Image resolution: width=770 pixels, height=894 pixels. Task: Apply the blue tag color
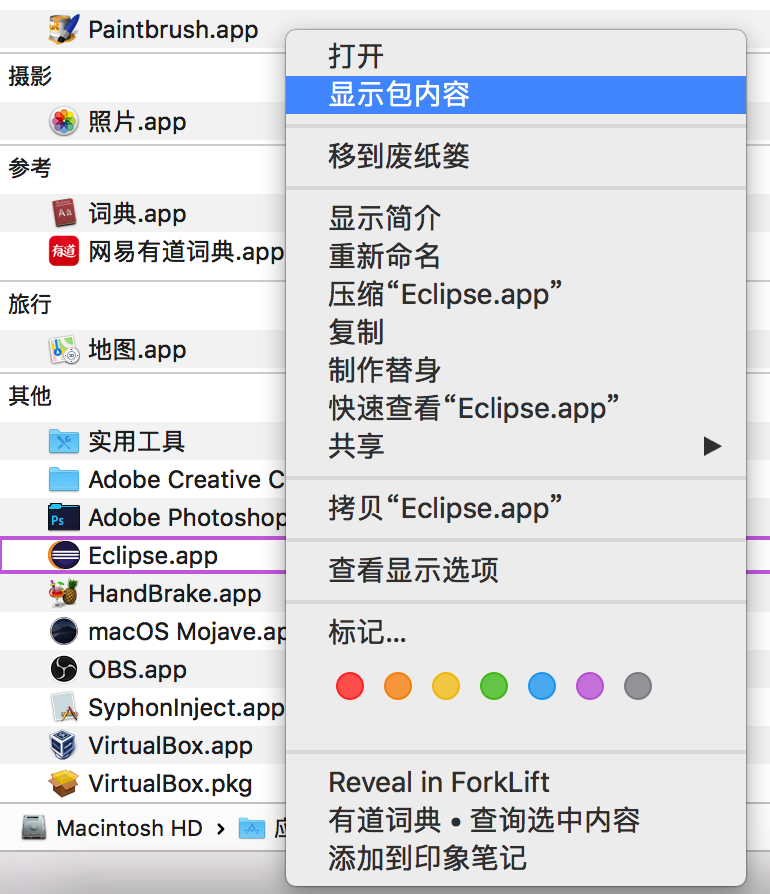tap(542, 686)
